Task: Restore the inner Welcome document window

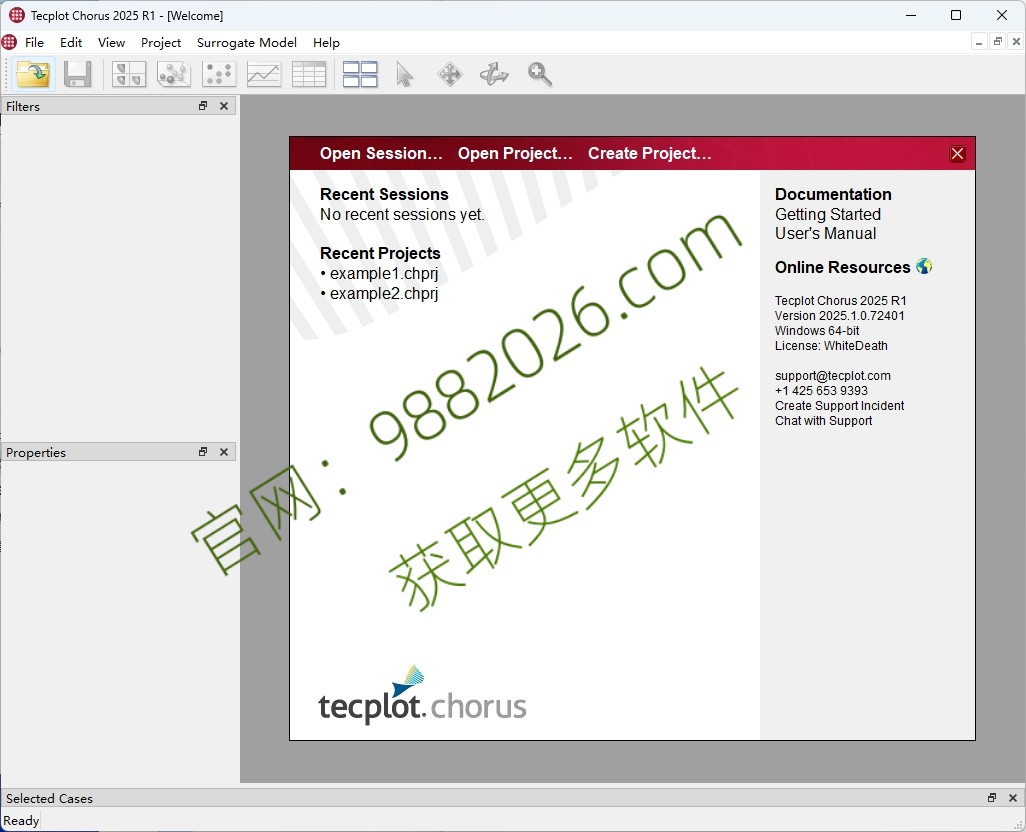Action: pos(997,42)
